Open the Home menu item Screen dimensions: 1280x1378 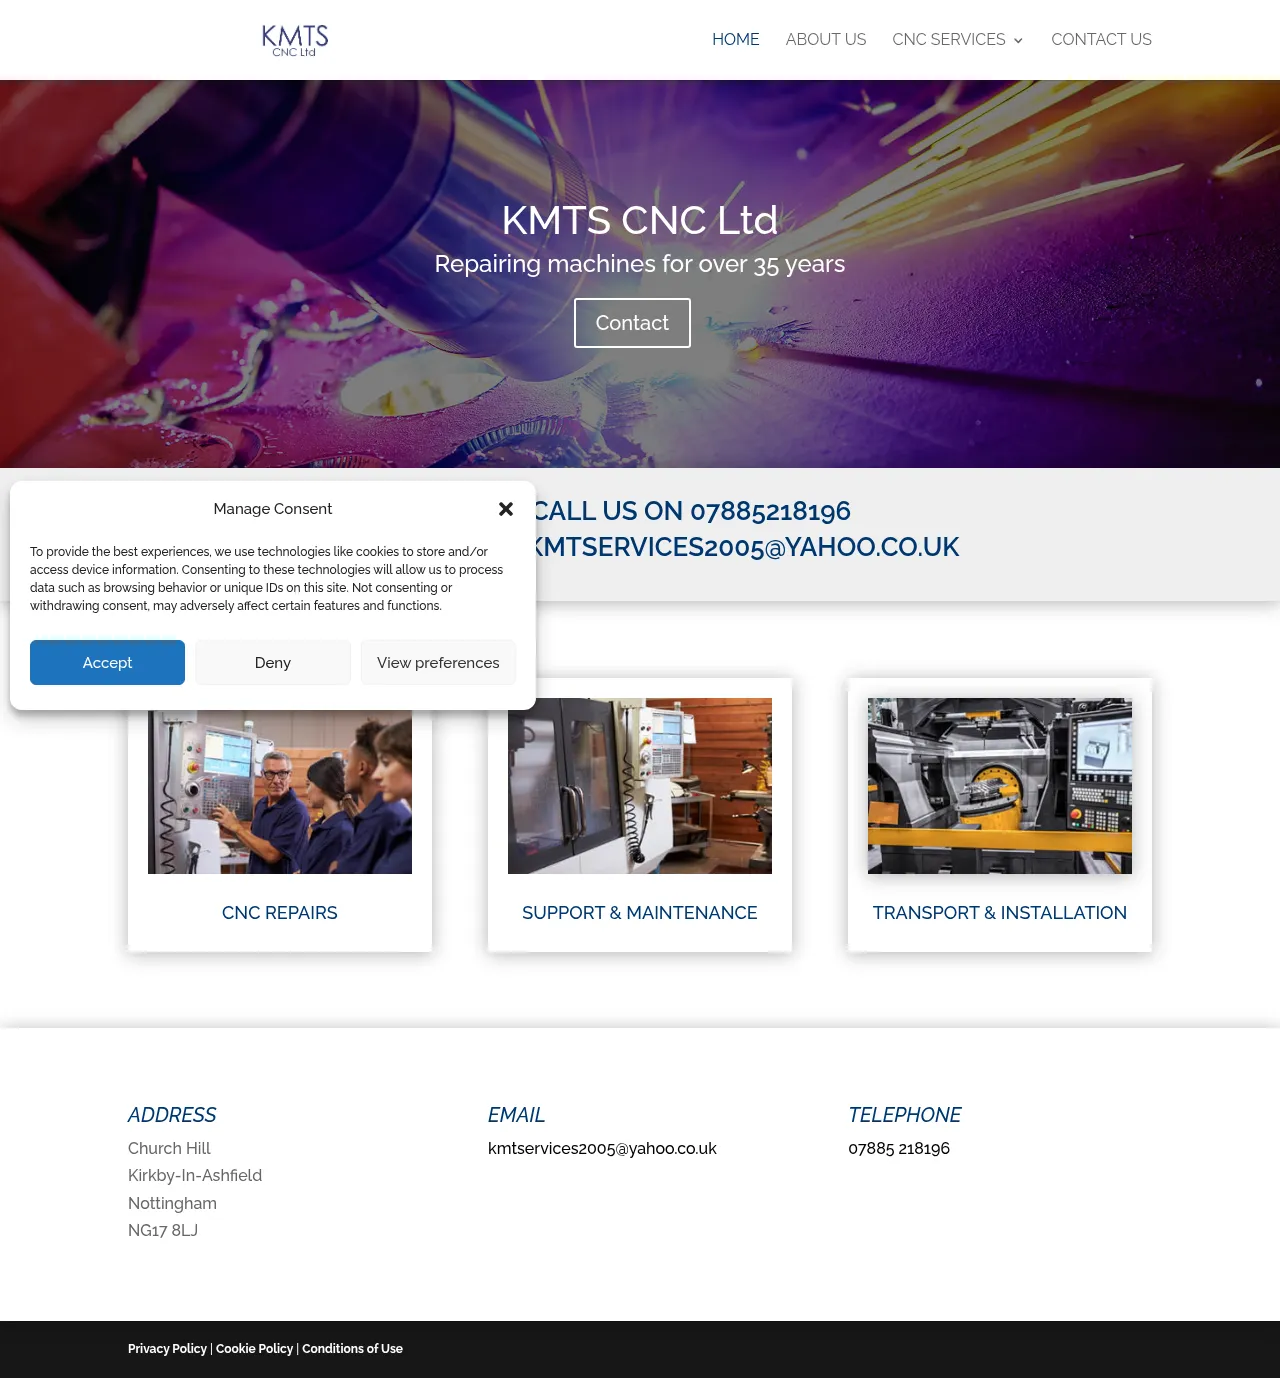735,40
